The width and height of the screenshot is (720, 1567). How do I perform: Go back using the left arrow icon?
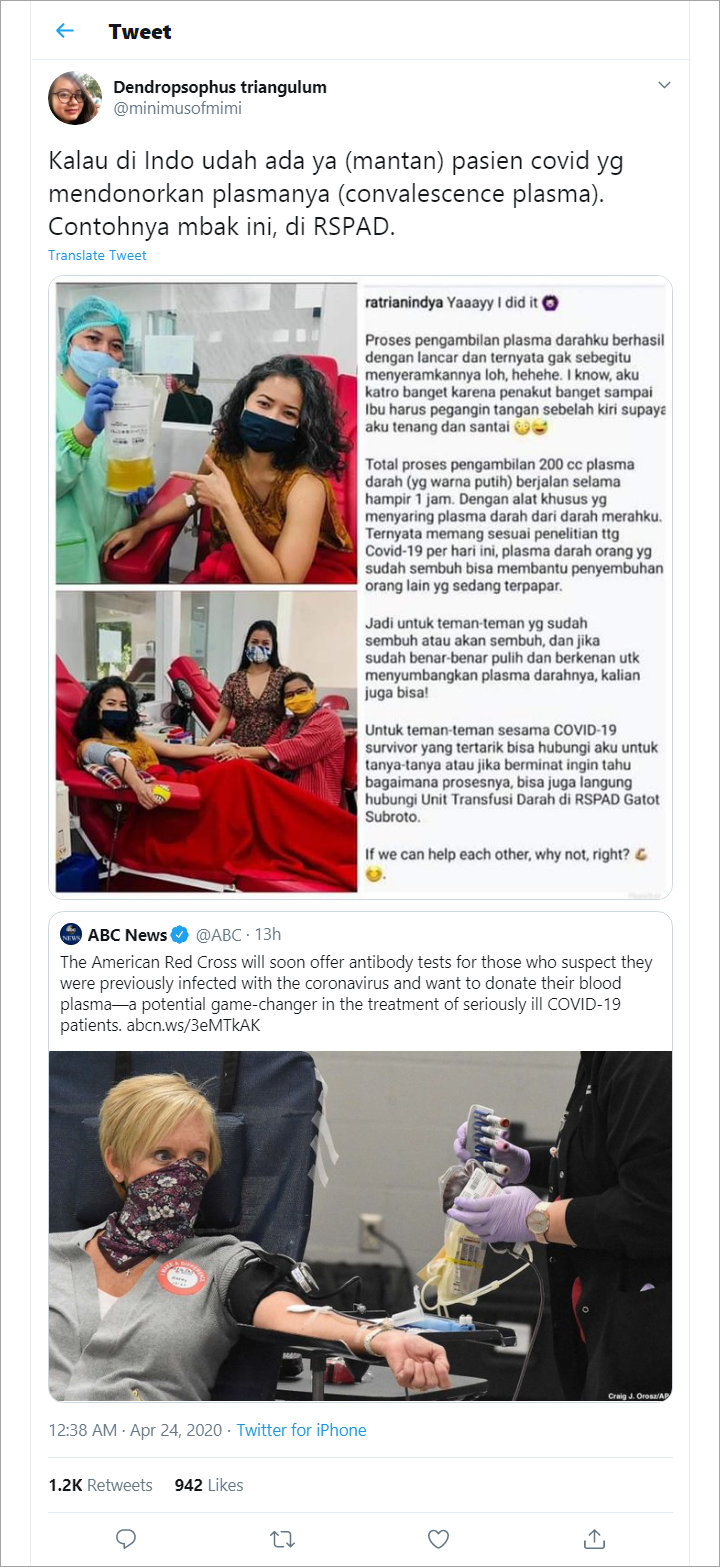(x=65, y=31)
